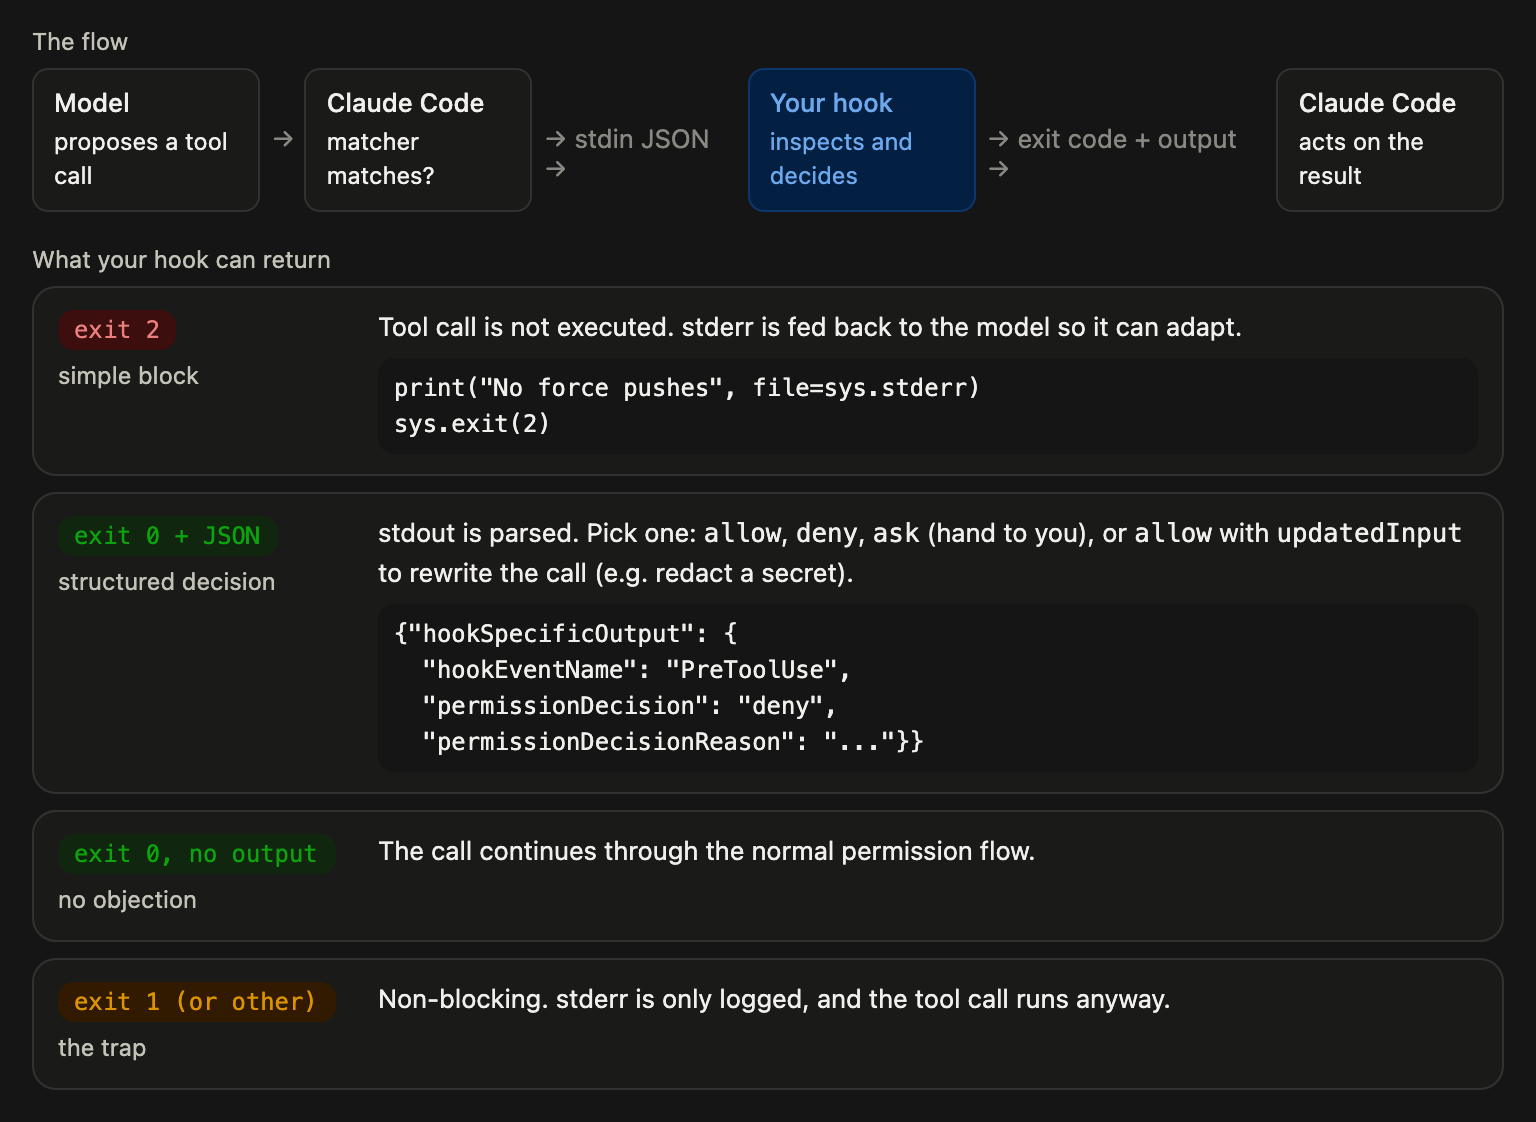Click the 'Claude Code acts on the result' box

pyautogui.click(x=1390, y=140)
